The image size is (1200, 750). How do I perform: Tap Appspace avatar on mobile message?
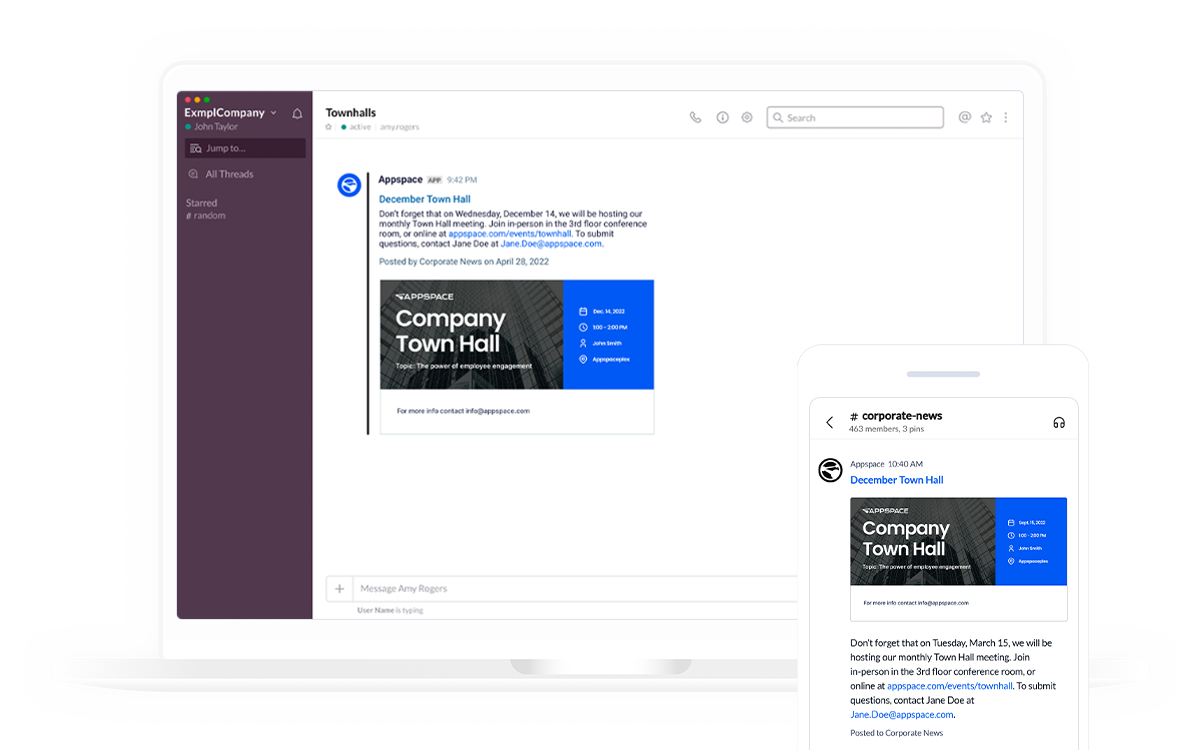tap(830, 470)
